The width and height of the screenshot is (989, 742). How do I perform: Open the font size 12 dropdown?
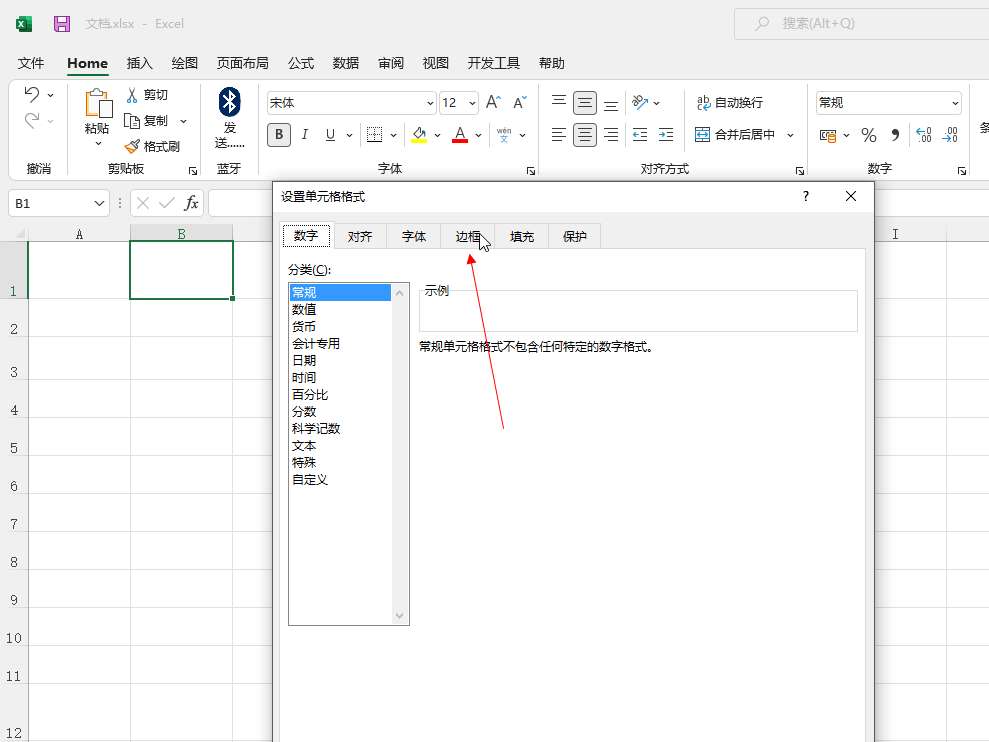pos(472,103)
